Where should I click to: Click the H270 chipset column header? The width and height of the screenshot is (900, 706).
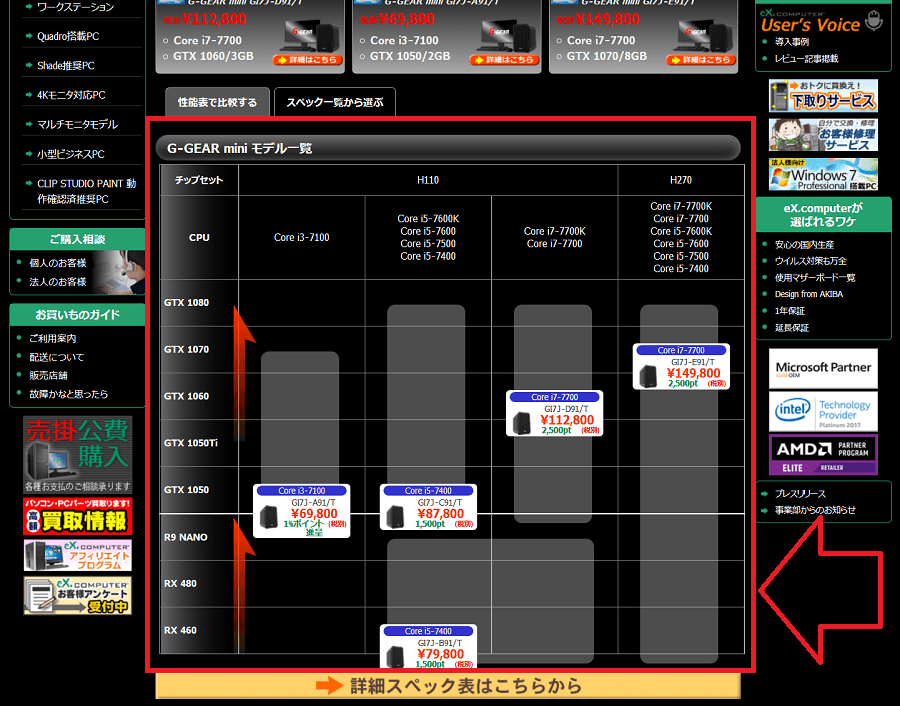pos(681,180)
